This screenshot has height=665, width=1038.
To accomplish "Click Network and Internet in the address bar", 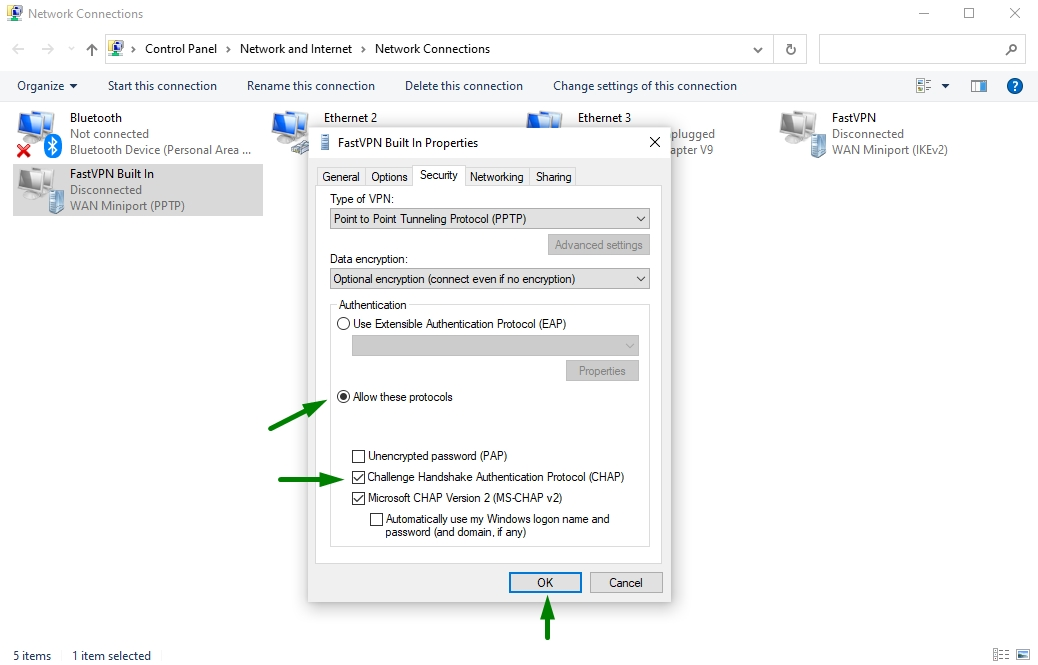I will click(x=296, y=49).
